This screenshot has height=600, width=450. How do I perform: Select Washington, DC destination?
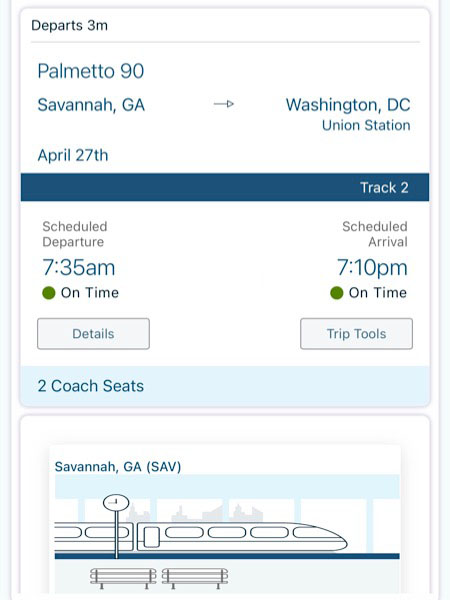pos(348,105)
